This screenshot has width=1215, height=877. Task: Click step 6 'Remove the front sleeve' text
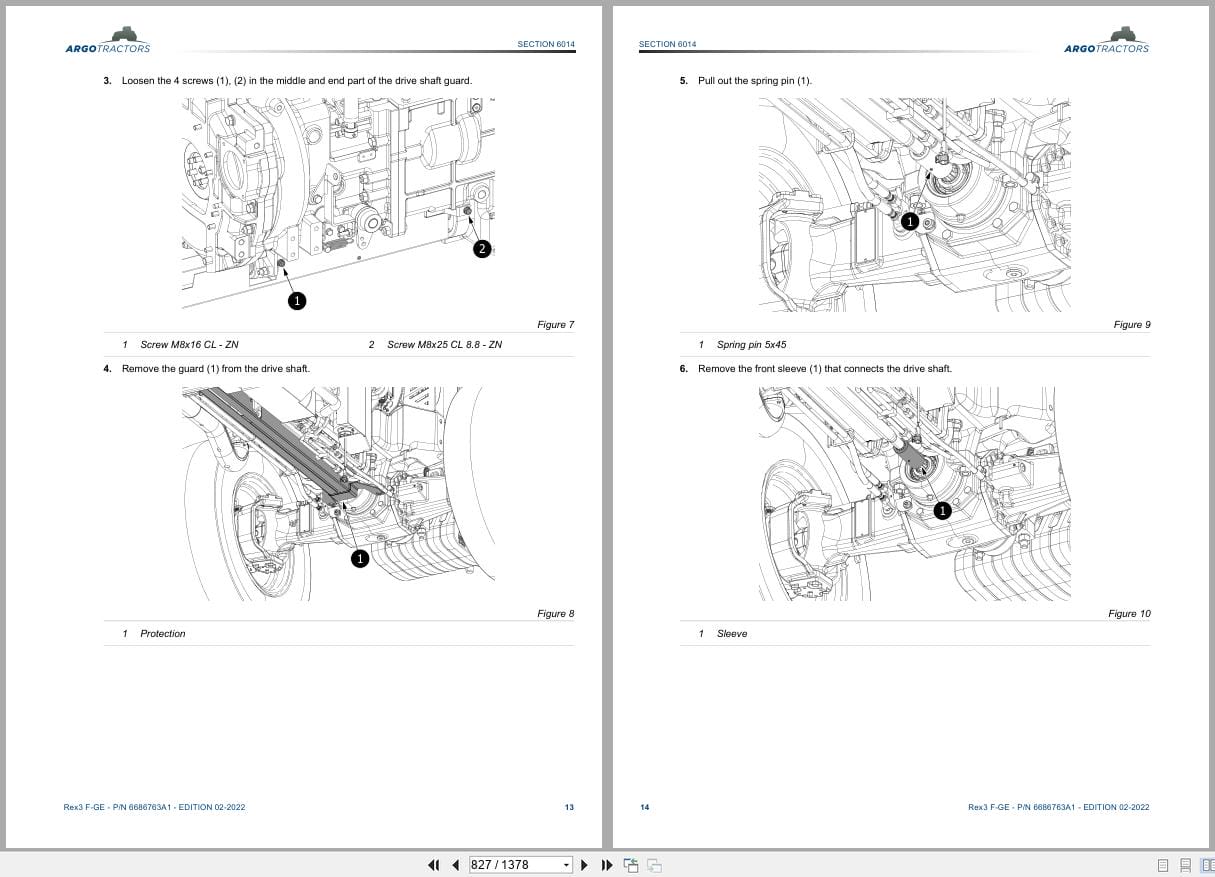point(825,369)
